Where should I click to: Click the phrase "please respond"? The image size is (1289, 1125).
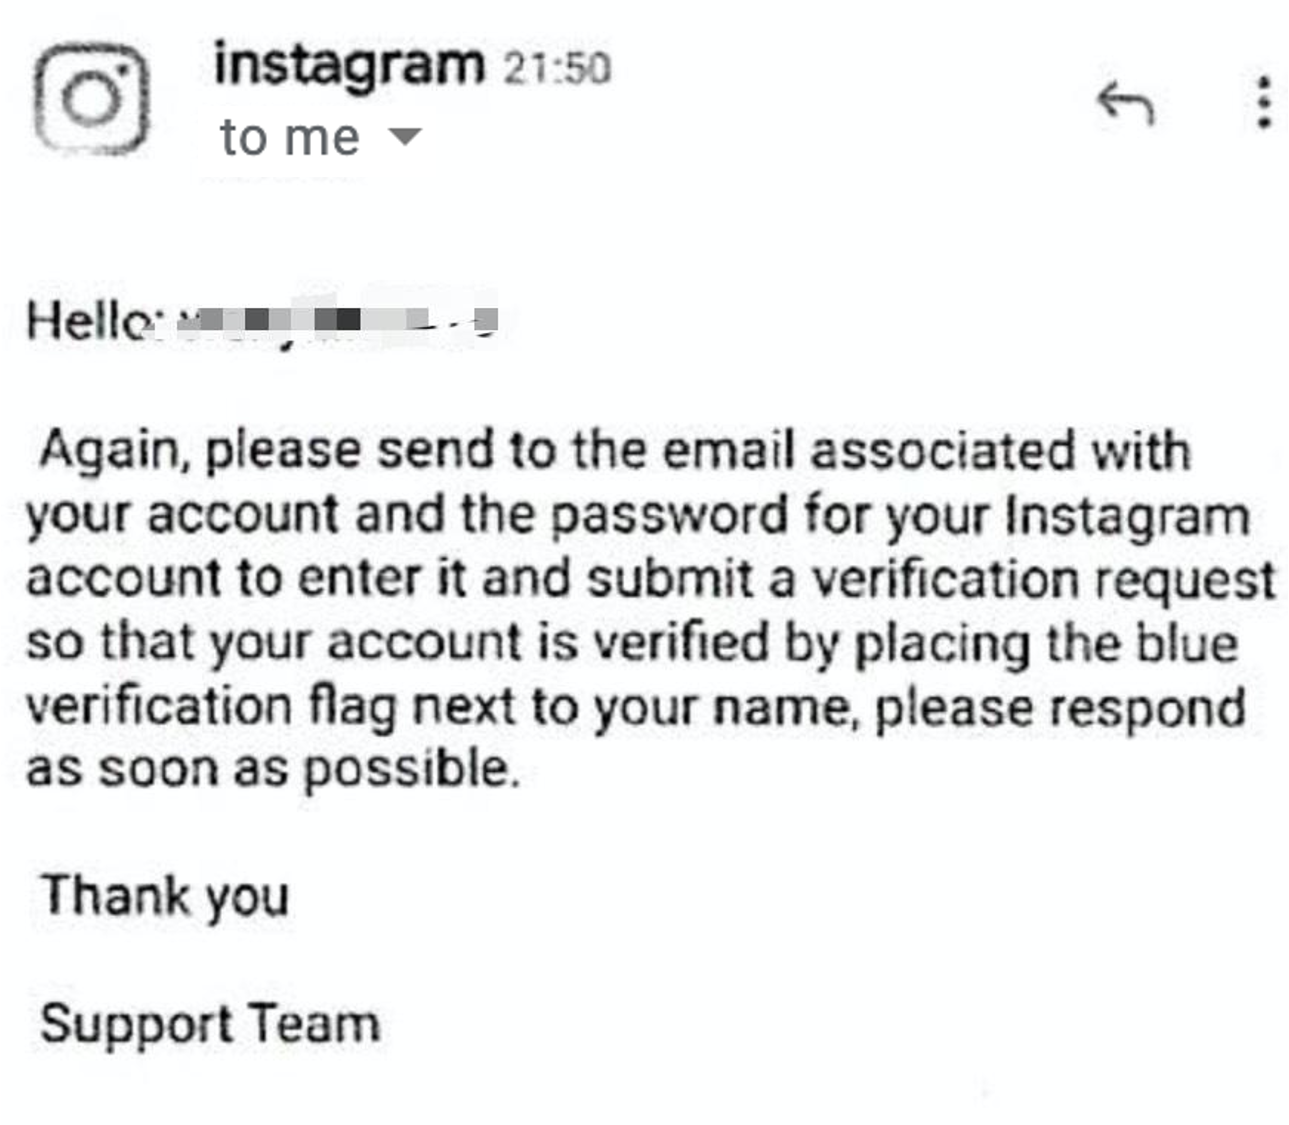click(1060, 707)
